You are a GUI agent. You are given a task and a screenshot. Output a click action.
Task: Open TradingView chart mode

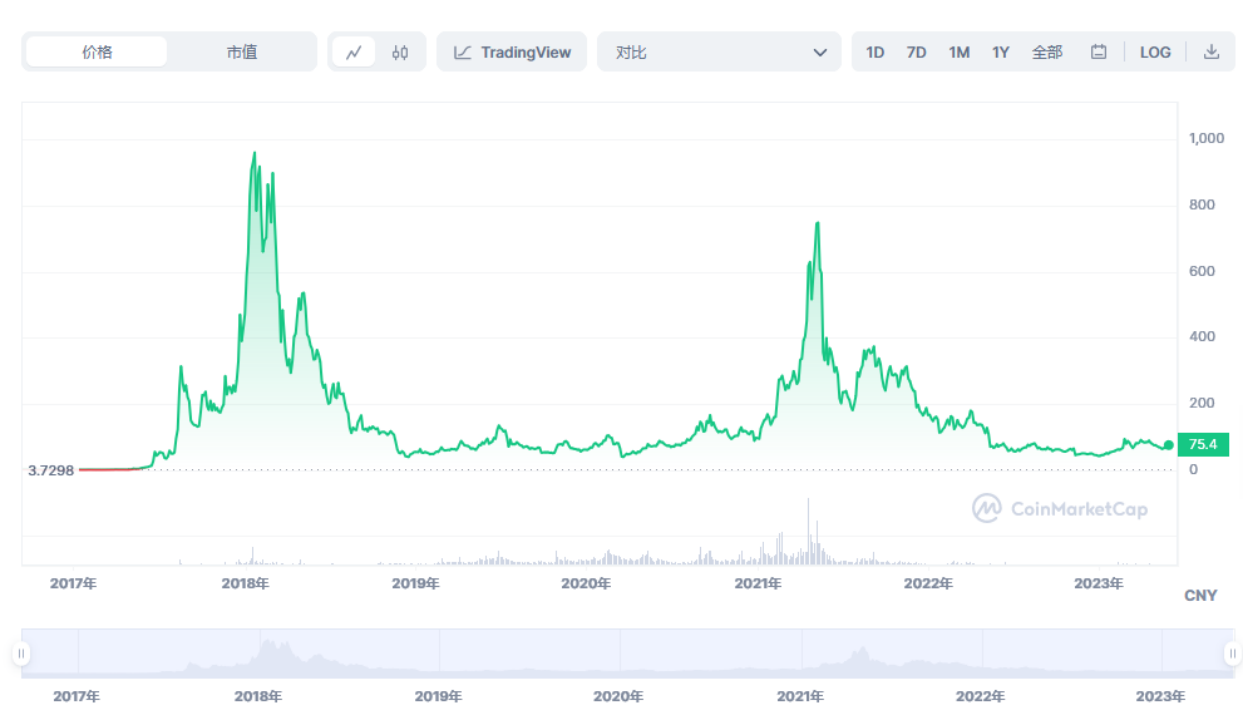(512, 52)
